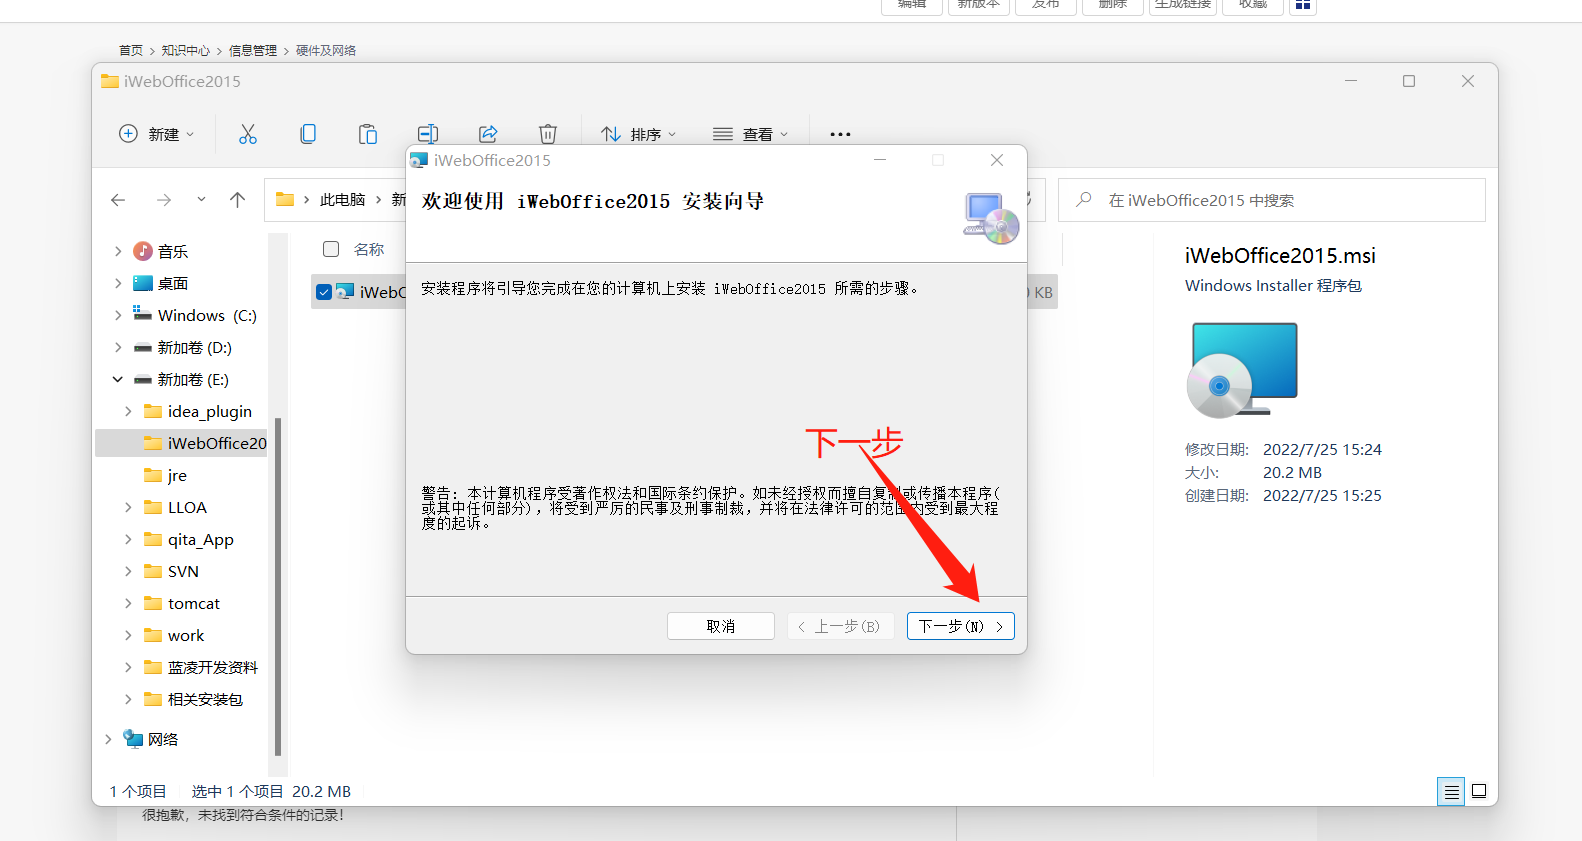Open the three-dot more options menu
The height and width of the screenshot is (841, 1582).
pyautogui.click(x=840, y=134)
